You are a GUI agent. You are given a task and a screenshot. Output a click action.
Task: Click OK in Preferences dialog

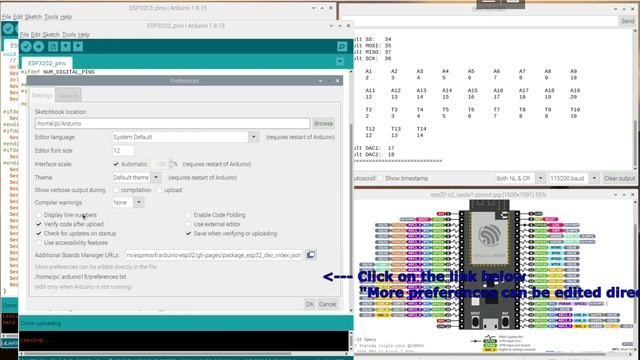tap(309, 304)
